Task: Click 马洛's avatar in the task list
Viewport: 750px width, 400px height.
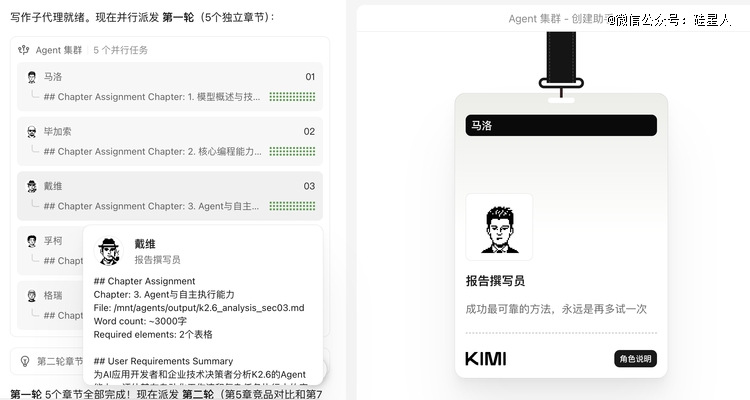Action: point(32,77)
